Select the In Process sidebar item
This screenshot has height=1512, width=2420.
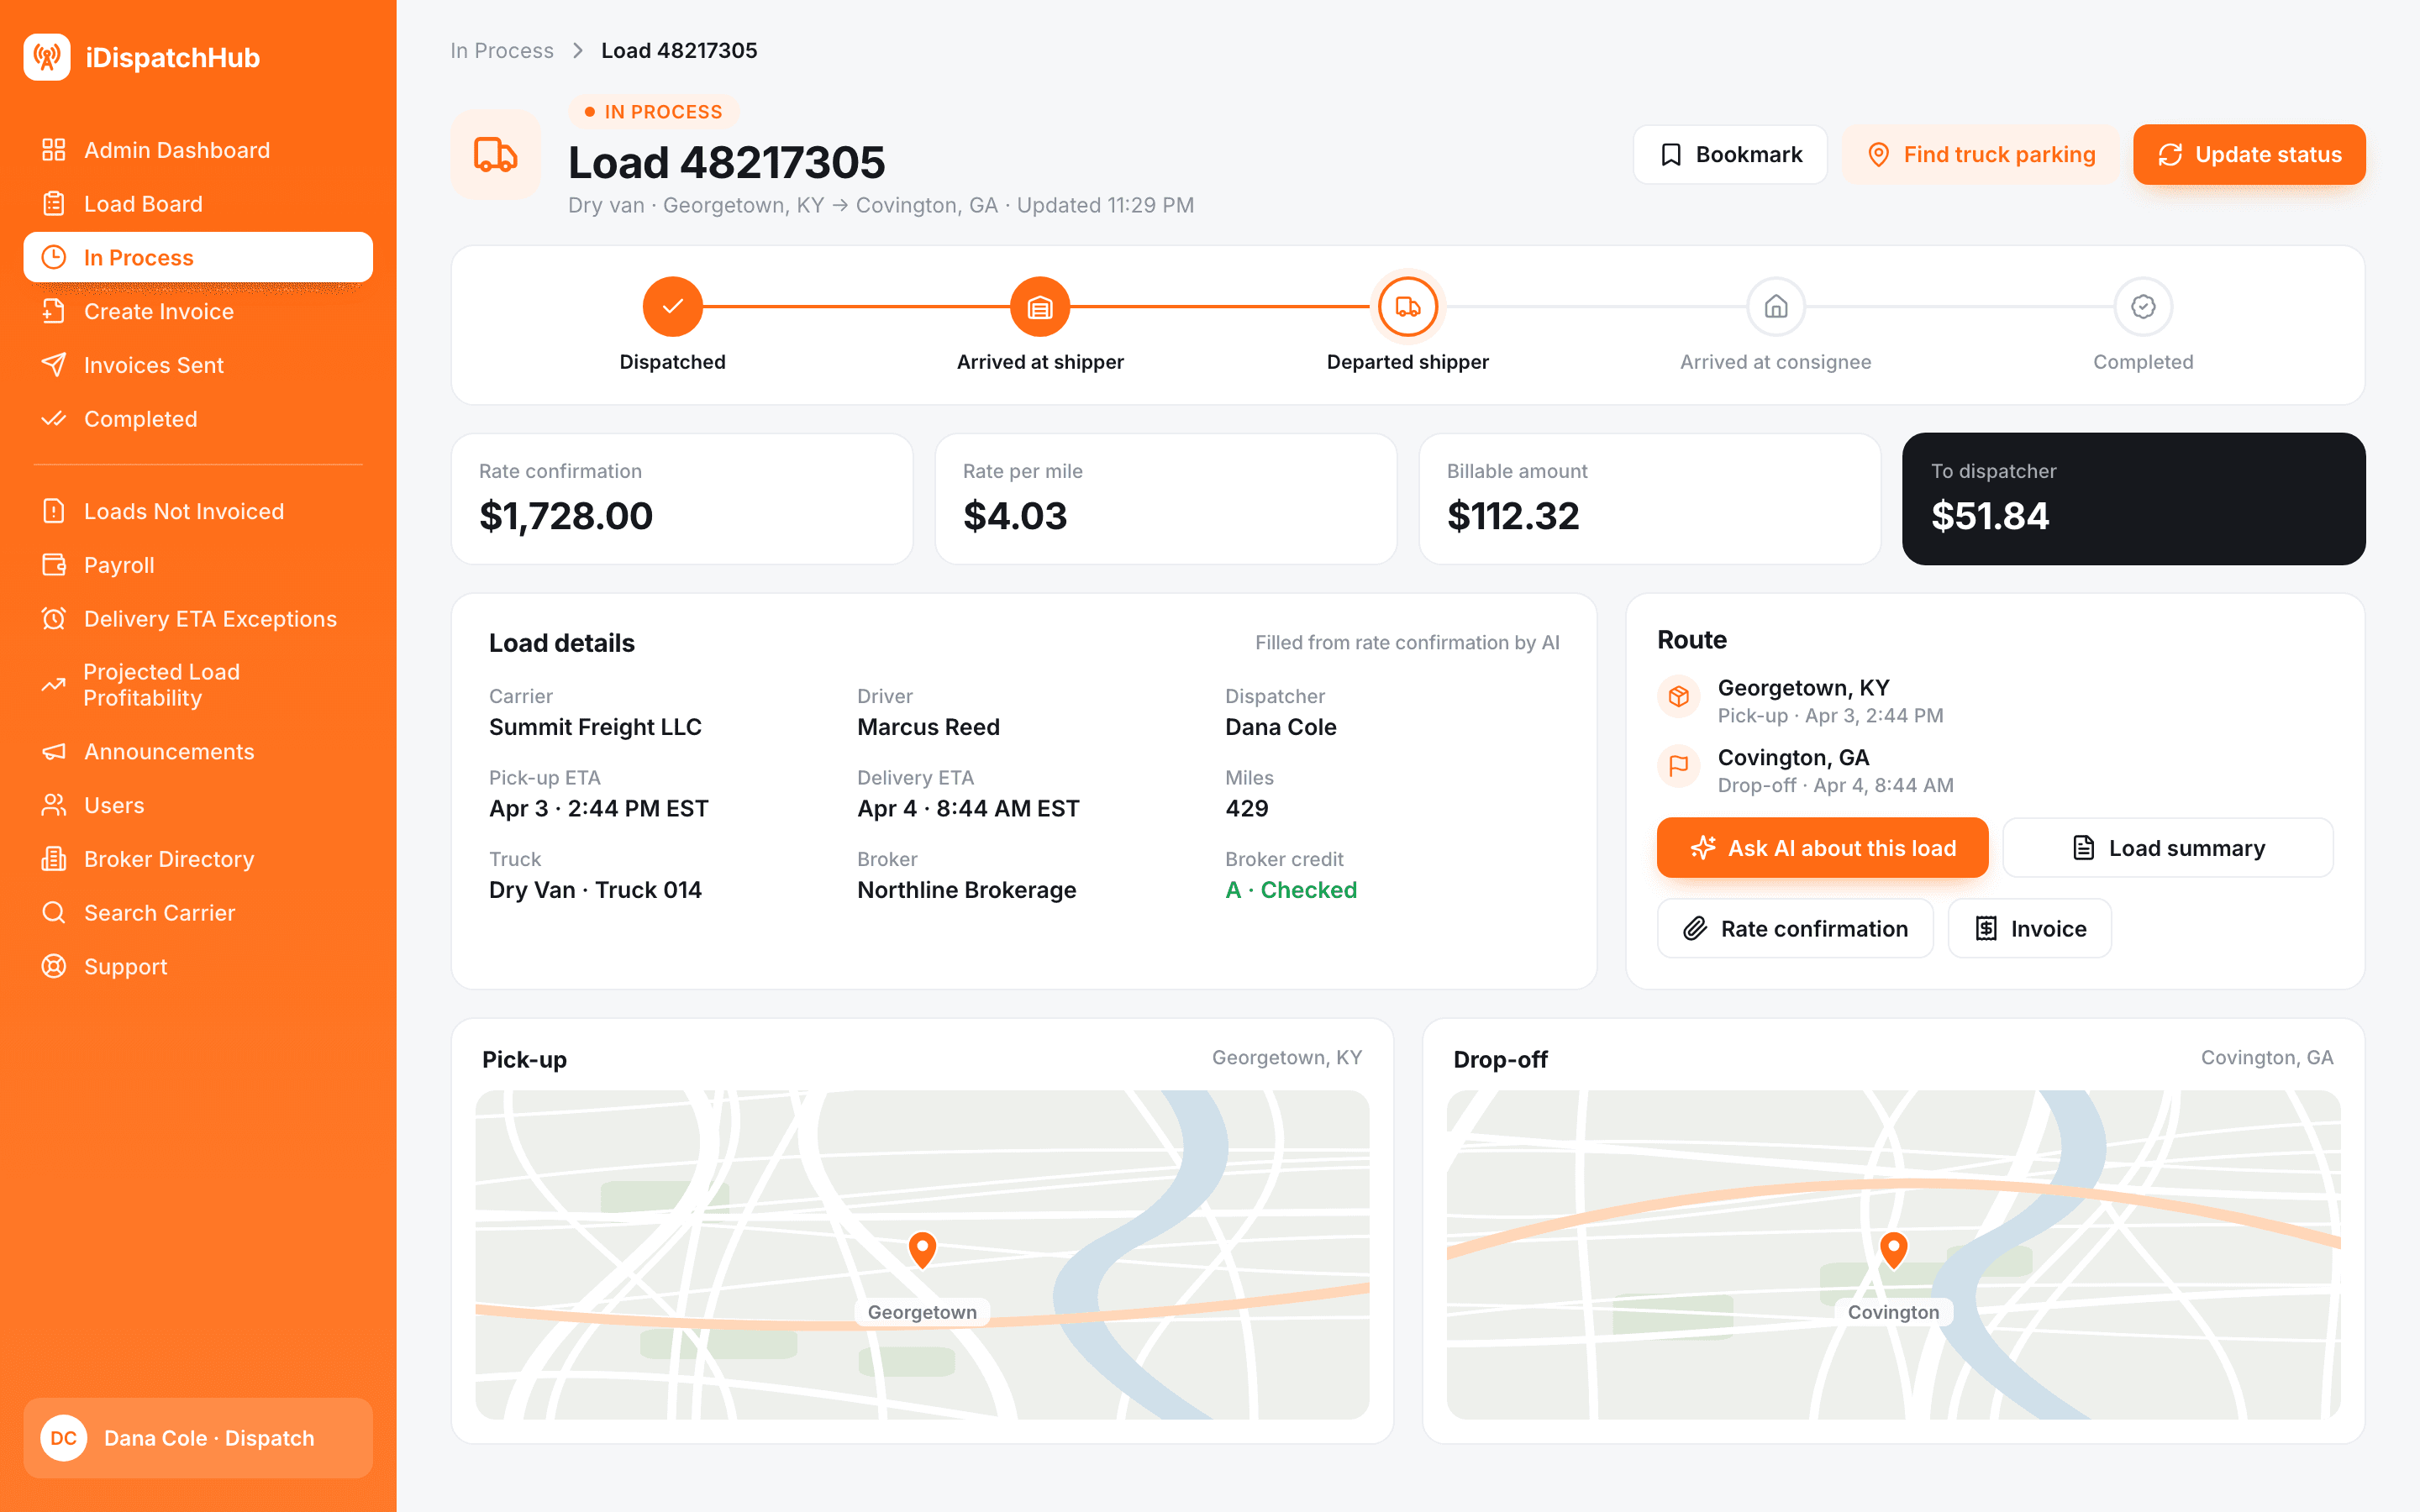point(198,257)
